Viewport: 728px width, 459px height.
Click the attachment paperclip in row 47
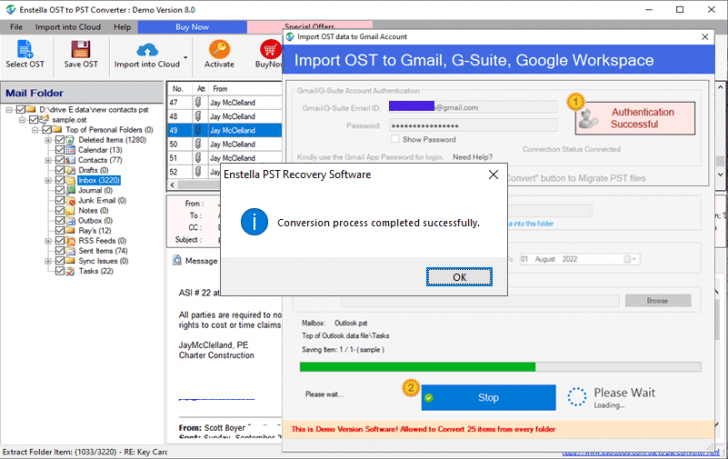click(198, 102)
